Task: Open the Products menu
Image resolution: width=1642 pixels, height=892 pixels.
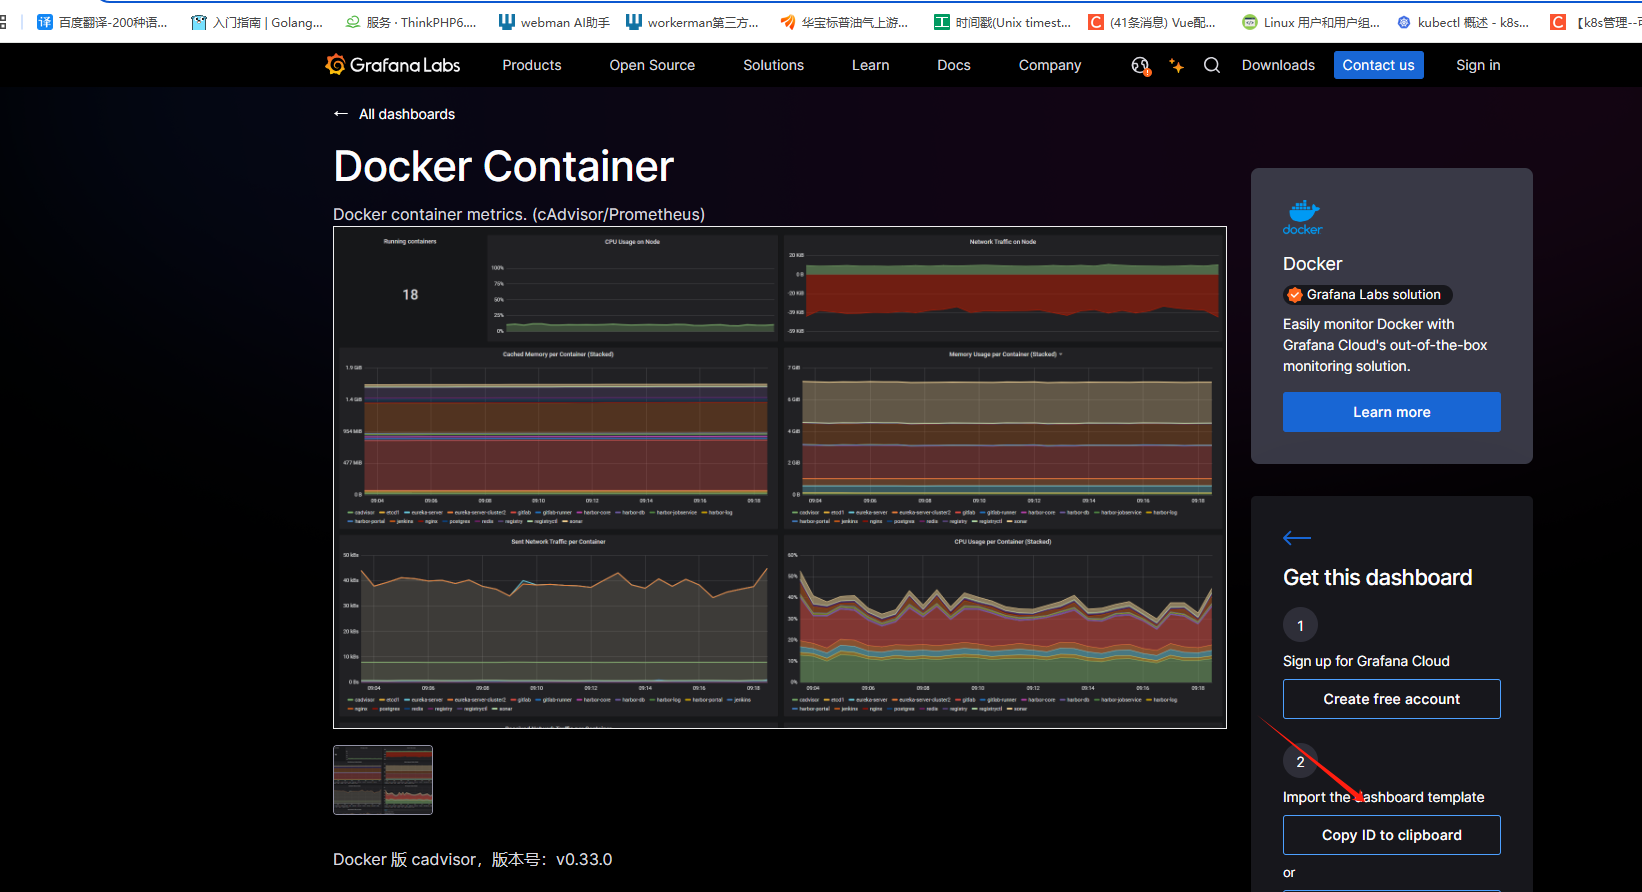Action: pos(532,65)
